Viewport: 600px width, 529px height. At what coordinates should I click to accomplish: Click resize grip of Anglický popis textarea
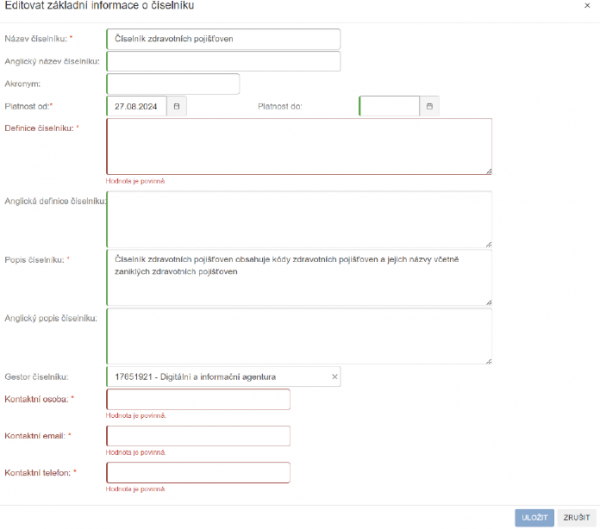pos(488,360)
